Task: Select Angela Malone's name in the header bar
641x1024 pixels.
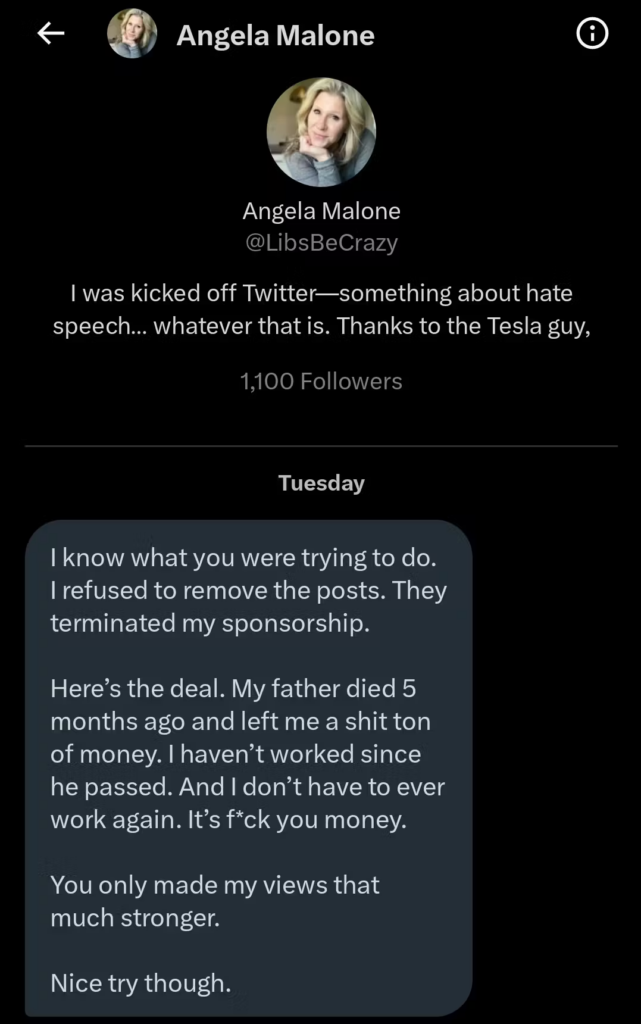Action: point(275,35)
